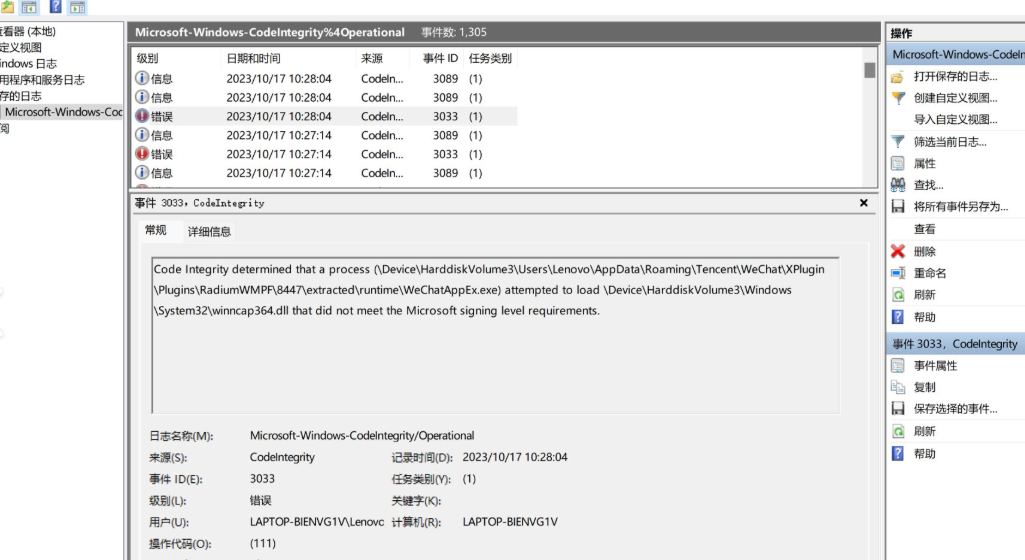The width and height of the screenshot is (1025, 560).
Task: Click the blue question mark toolbar icon
Action: [x=55, y=7]
